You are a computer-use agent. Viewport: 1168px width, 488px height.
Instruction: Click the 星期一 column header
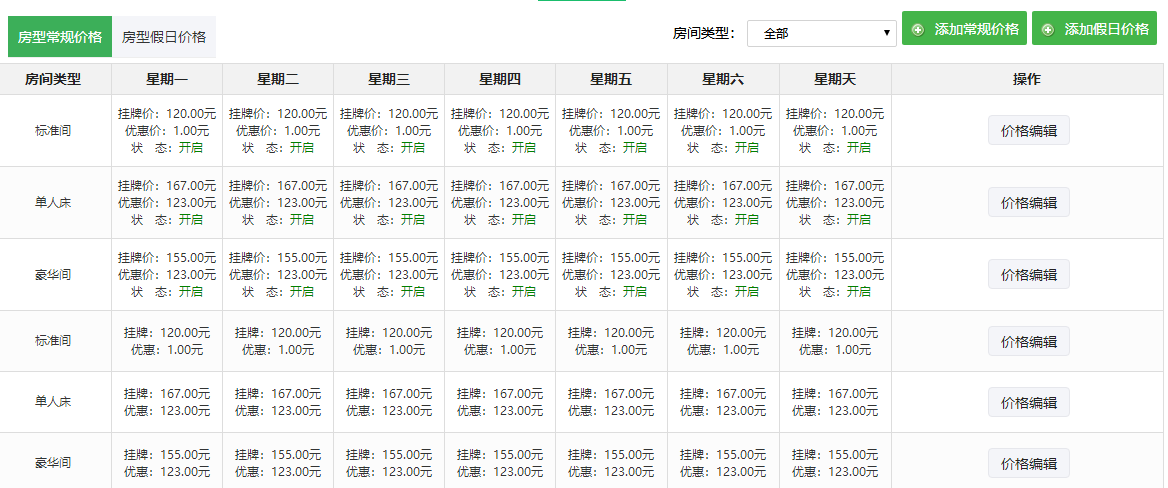pyautogui.click(x=167, y=79)
